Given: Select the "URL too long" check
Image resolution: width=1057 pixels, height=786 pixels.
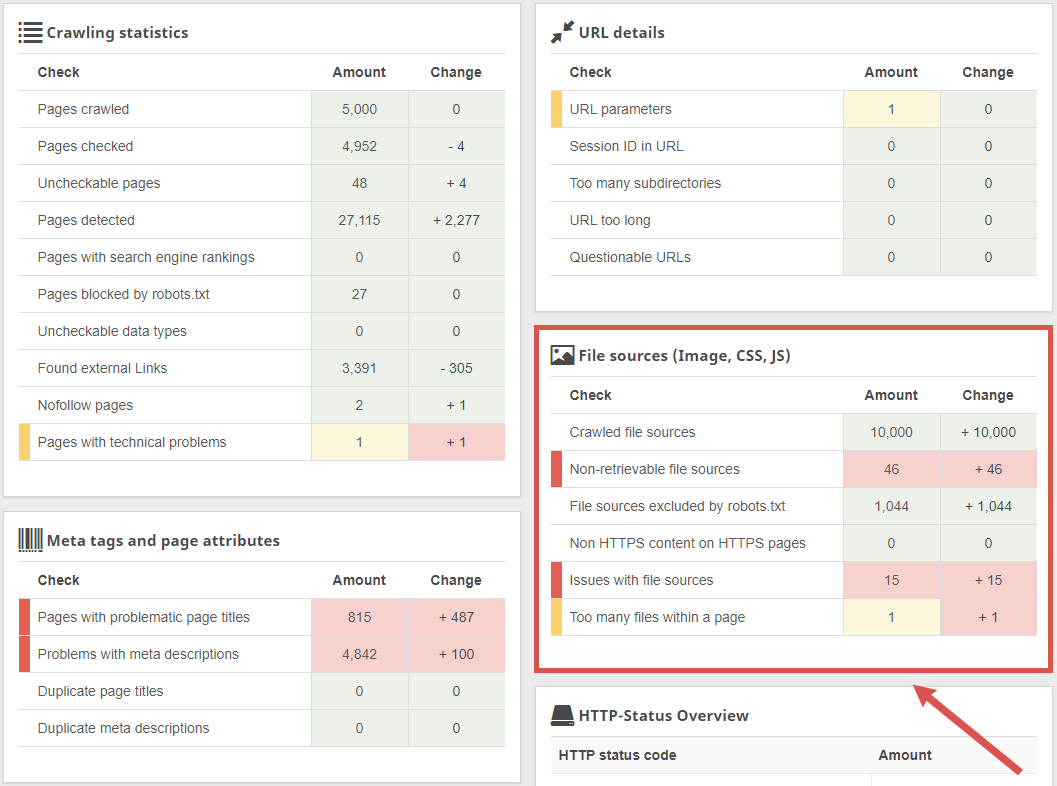Looking at the screenshot, I should (x=610, y=220).
